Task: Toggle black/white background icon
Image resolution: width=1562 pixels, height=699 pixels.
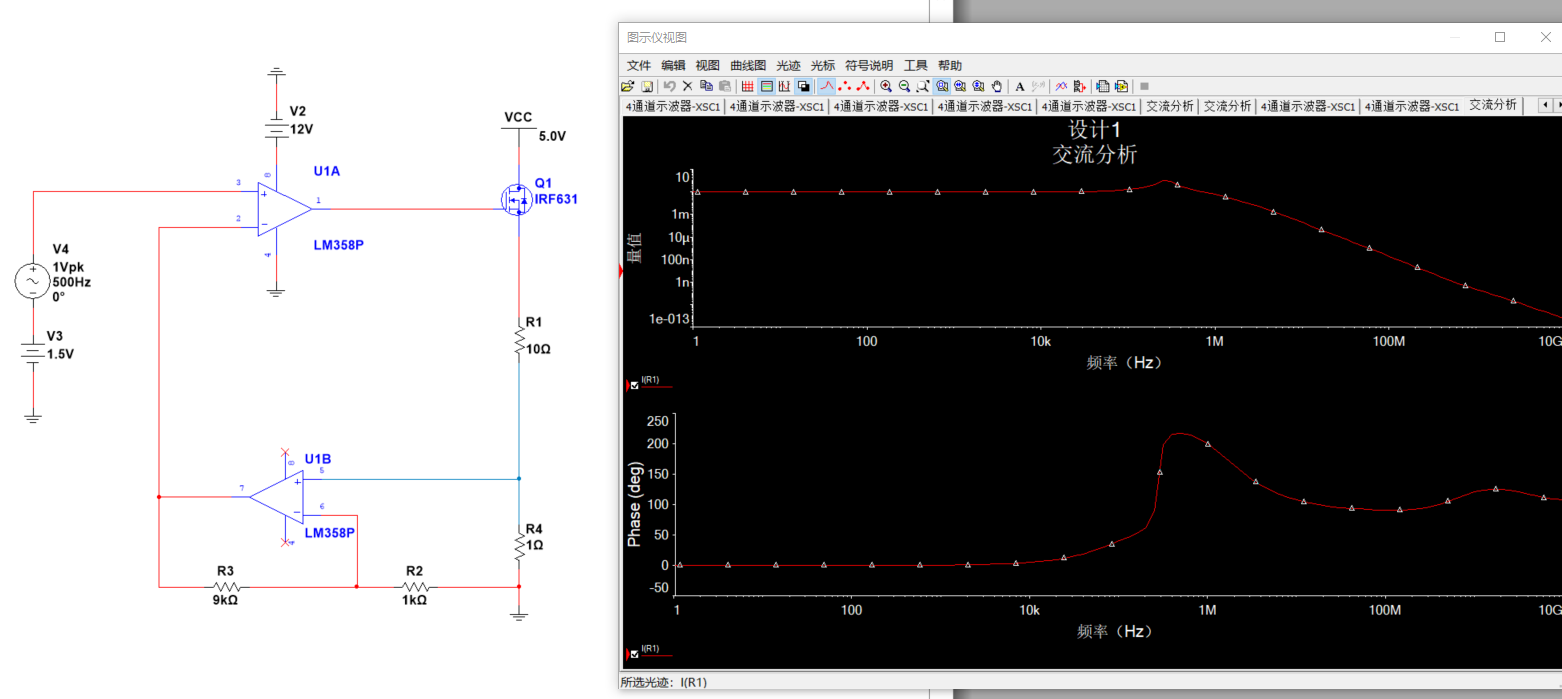Action: tap(803, 86)
